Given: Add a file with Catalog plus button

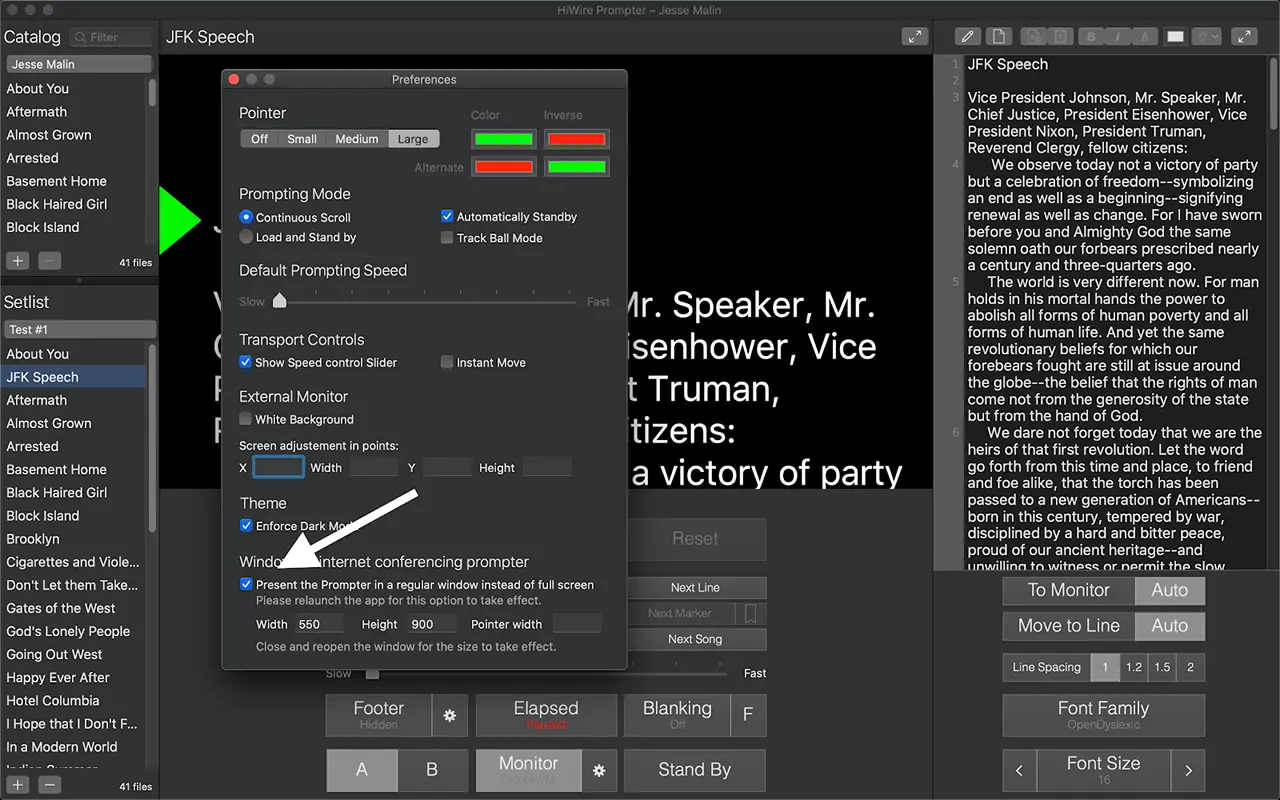Looking at the screenshot, I should [x=17, y=261].
